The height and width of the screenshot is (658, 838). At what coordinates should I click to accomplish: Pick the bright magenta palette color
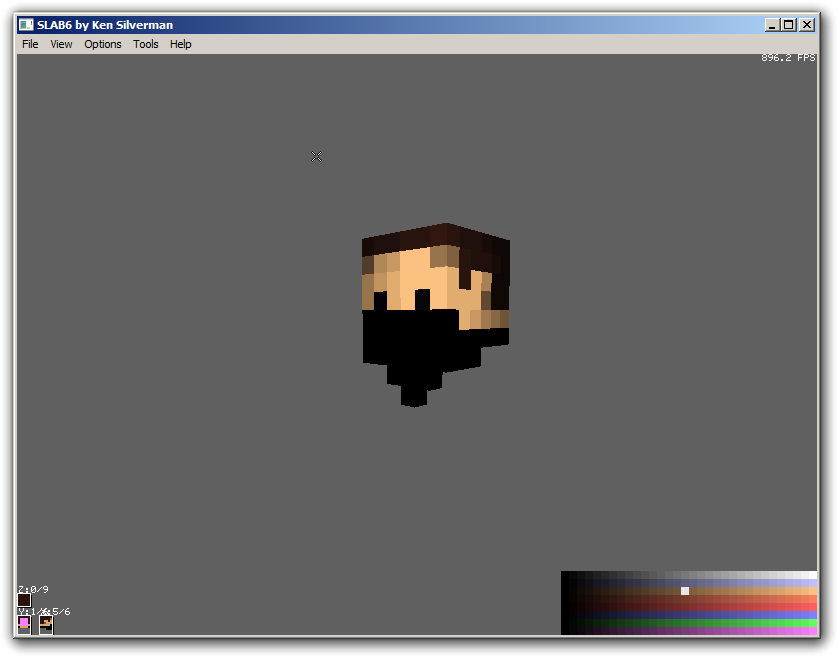[813, 631]
